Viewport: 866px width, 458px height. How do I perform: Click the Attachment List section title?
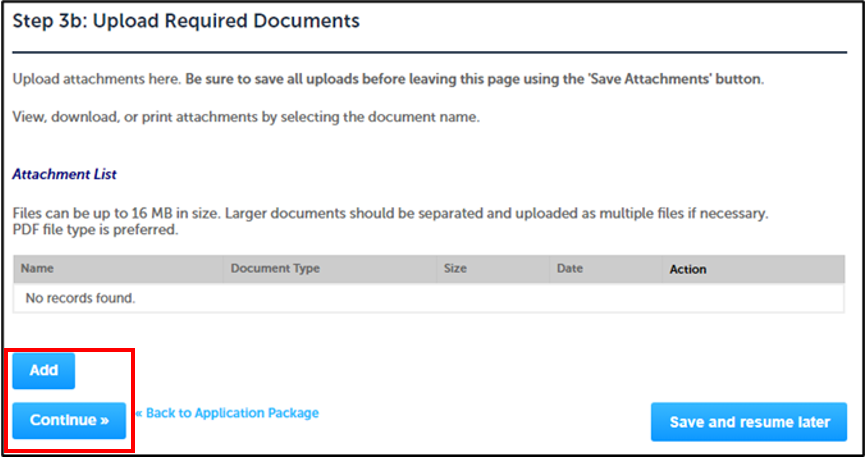[x=64, y=174]
